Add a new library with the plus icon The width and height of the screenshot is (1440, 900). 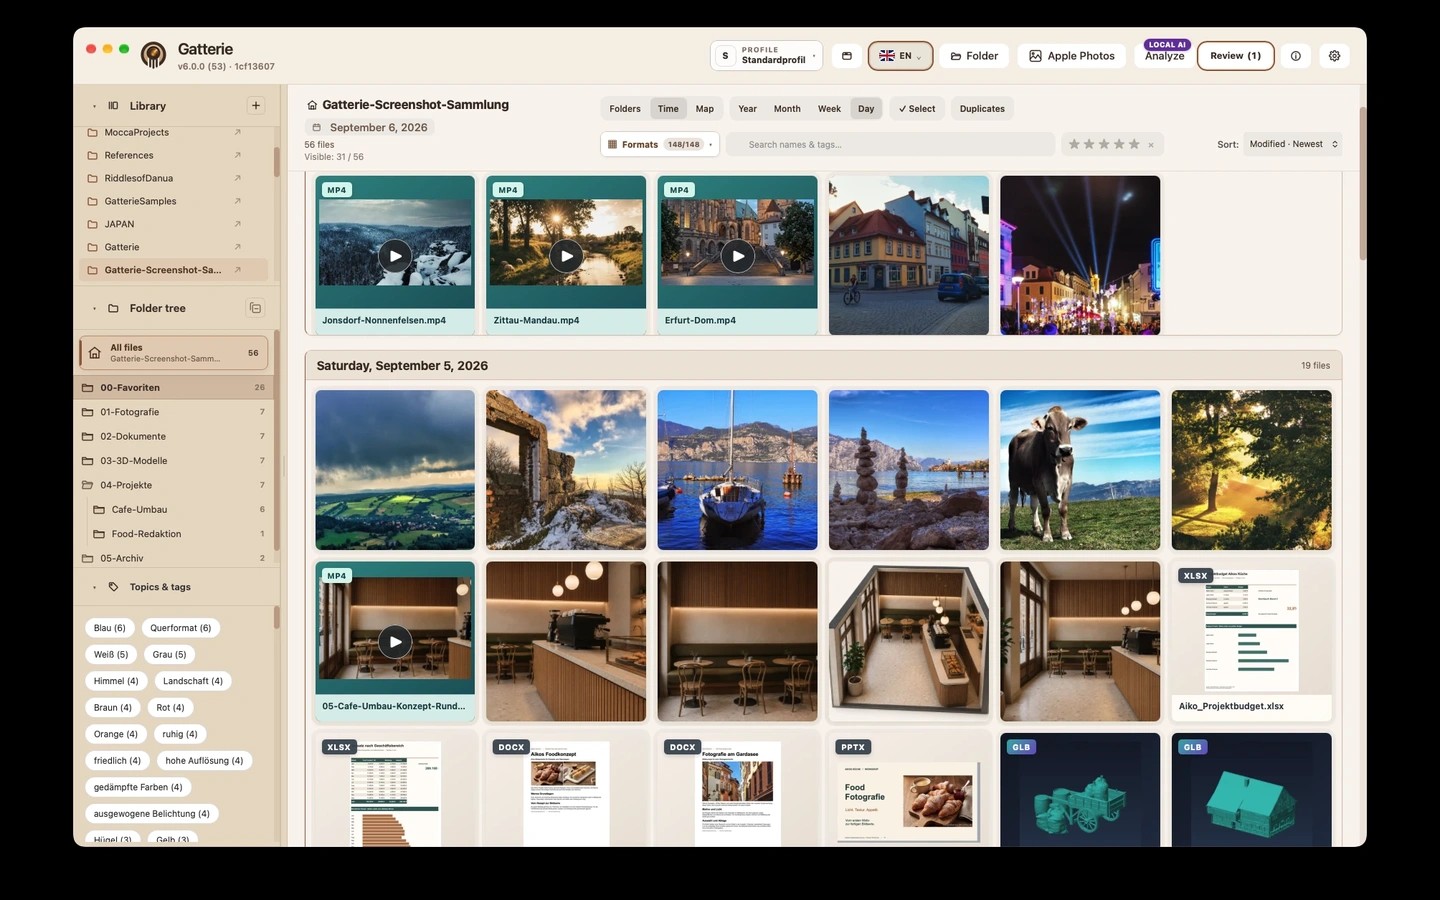[x=256, y=105]
